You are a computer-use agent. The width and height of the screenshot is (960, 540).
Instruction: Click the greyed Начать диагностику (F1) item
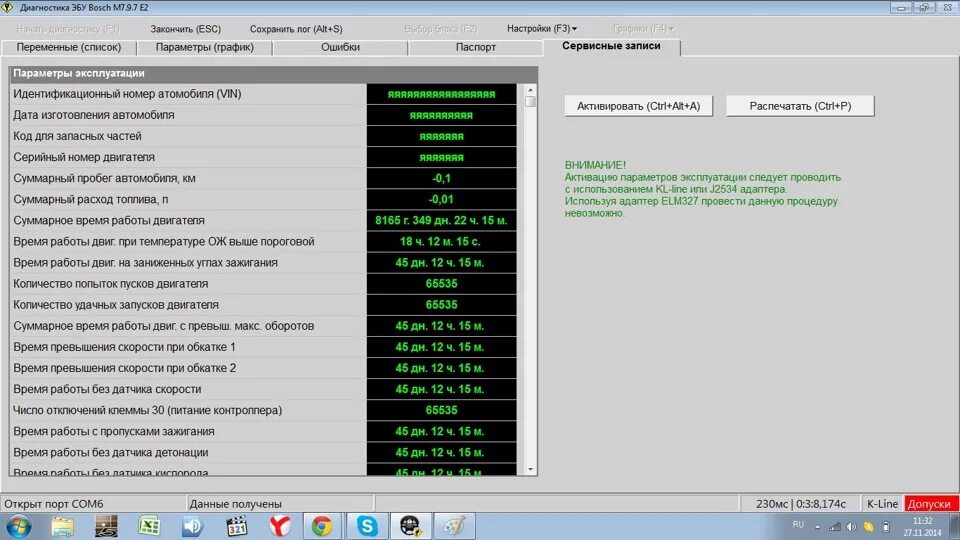click(x=68, y=29)
